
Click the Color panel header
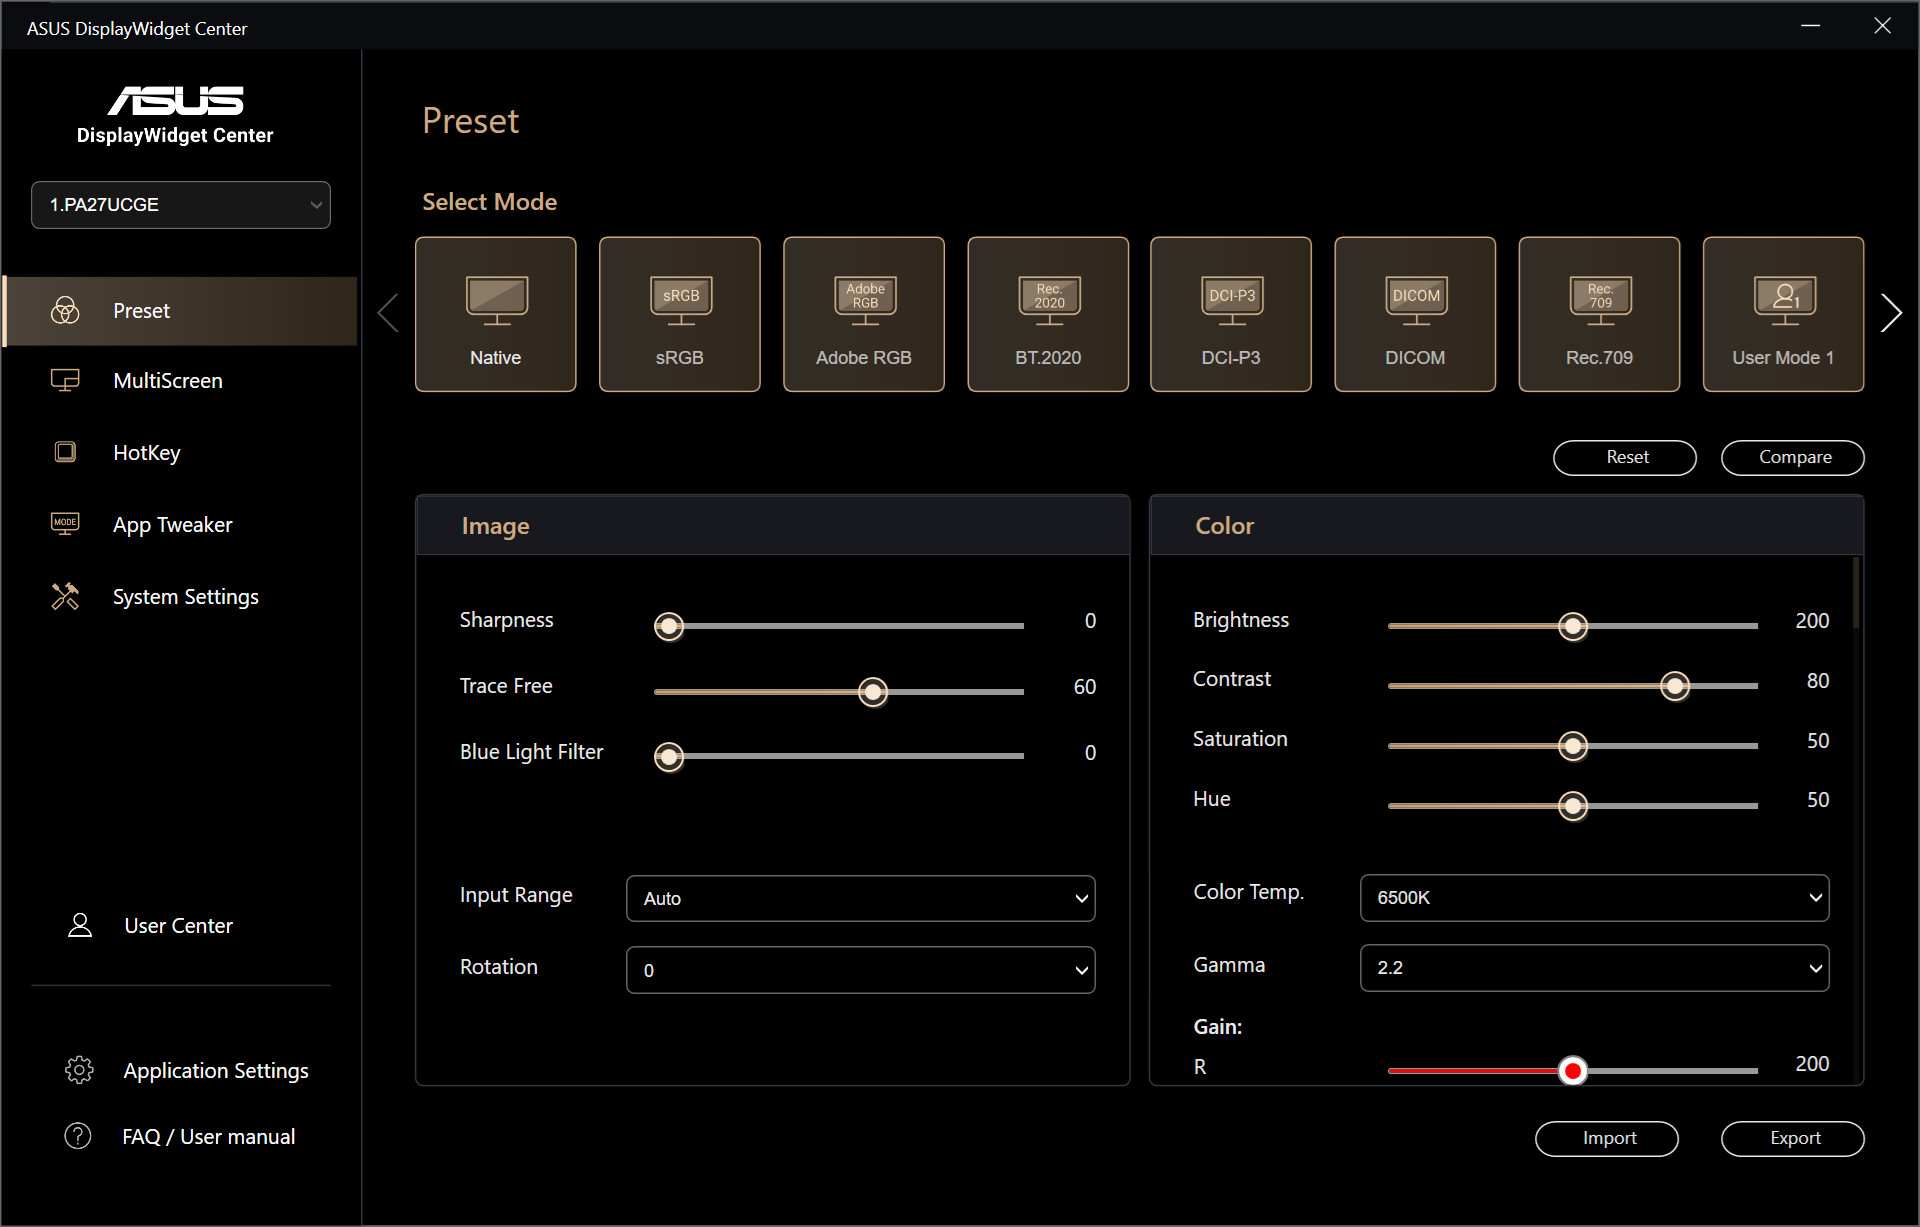(x=1507, y=526)
